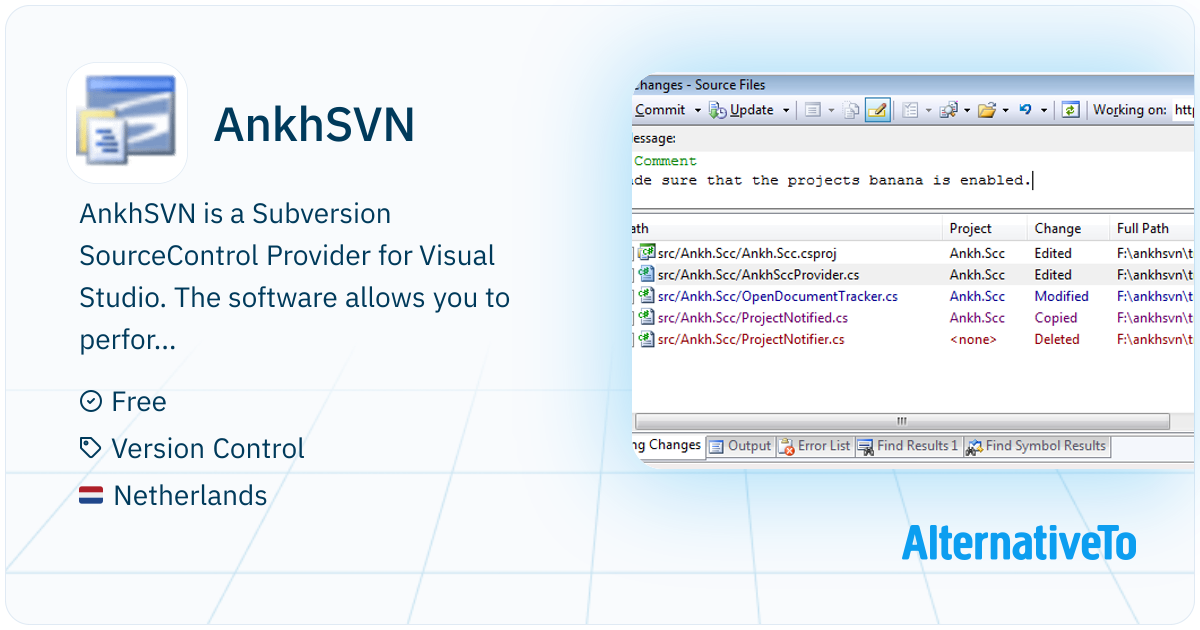Click inside the commit message text area
The width and height of the screenshot is (1200, 630).
[x=914, y=180]
